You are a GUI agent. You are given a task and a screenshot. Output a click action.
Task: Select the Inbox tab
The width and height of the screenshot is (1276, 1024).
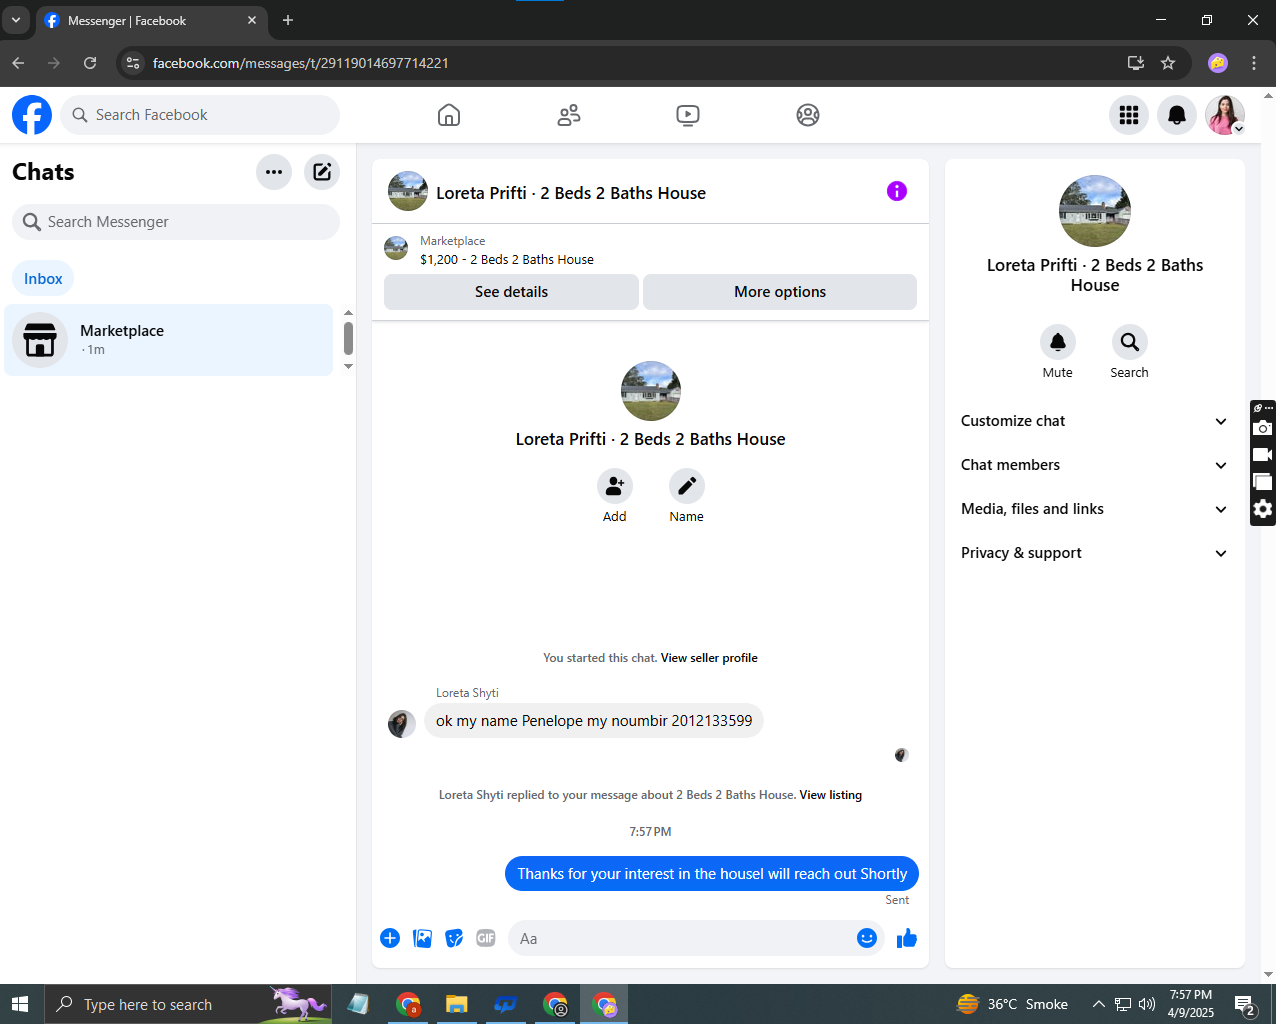click(x=43, y=279)
